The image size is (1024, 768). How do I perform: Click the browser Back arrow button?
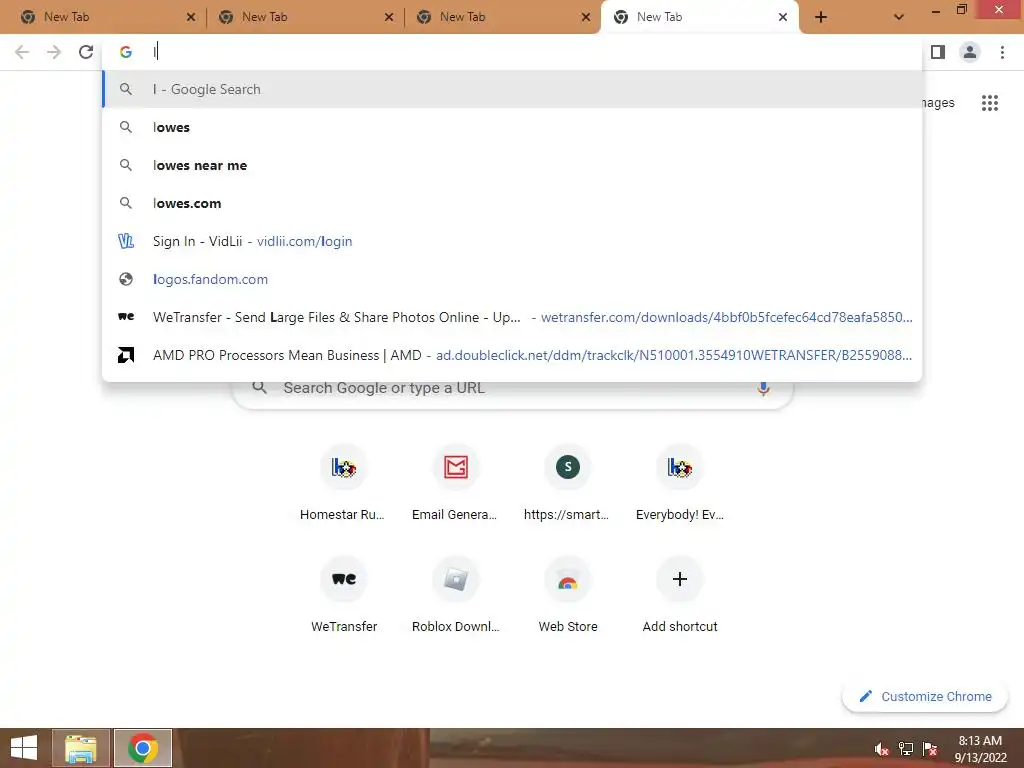[22, 52]
